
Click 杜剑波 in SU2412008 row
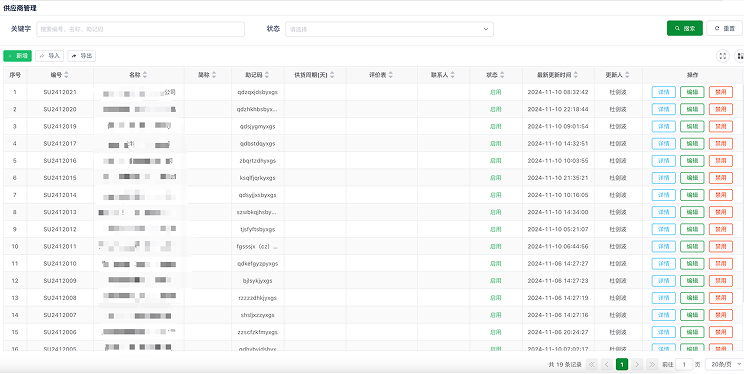[x=618, y=298]
